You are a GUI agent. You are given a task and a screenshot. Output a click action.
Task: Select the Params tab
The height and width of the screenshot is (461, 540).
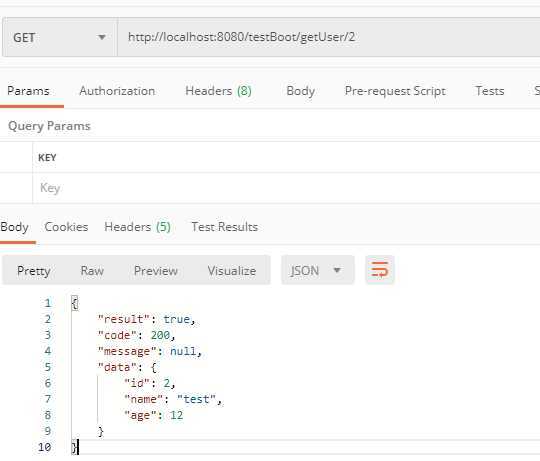pyautogui.click(x=28, y=91)
